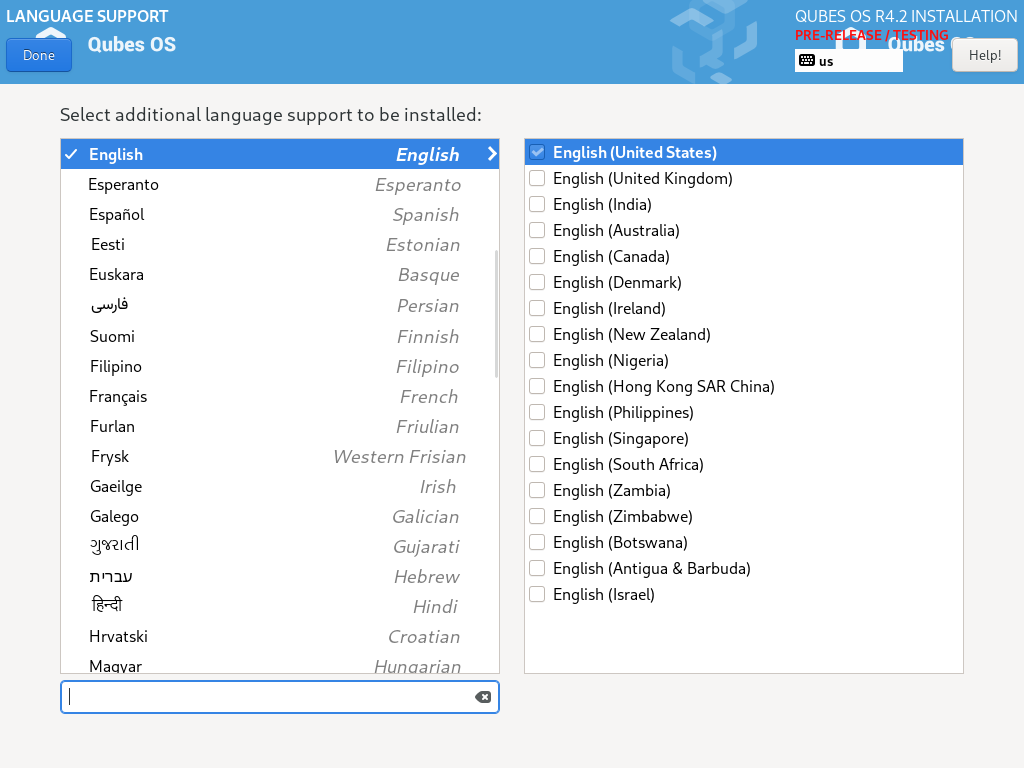
Task: Click the checkmark icon beside English
Action: (x=71, y=154)
